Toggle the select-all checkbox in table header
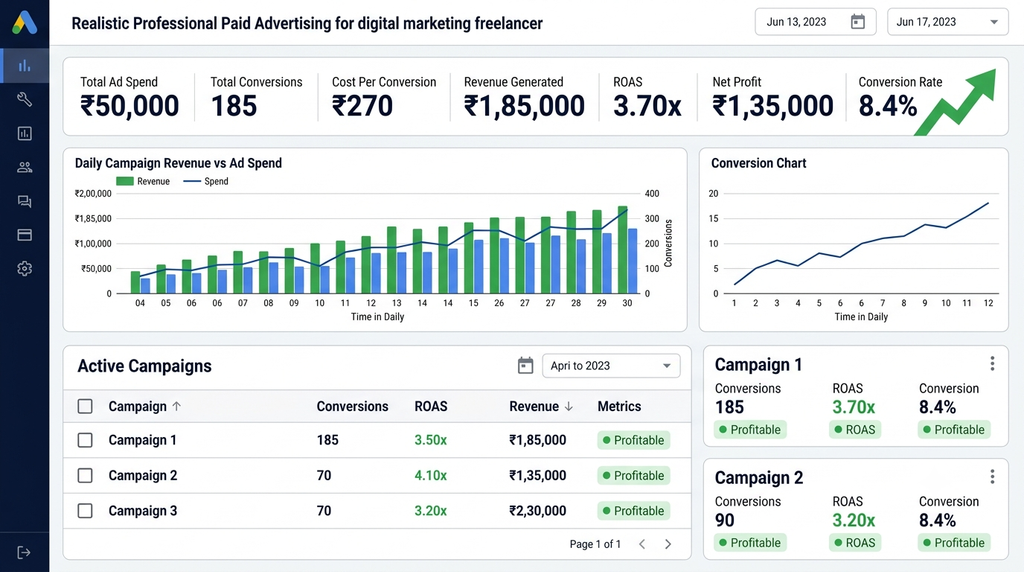This screenshot has width=1024, height=572. tap(85, 406)
